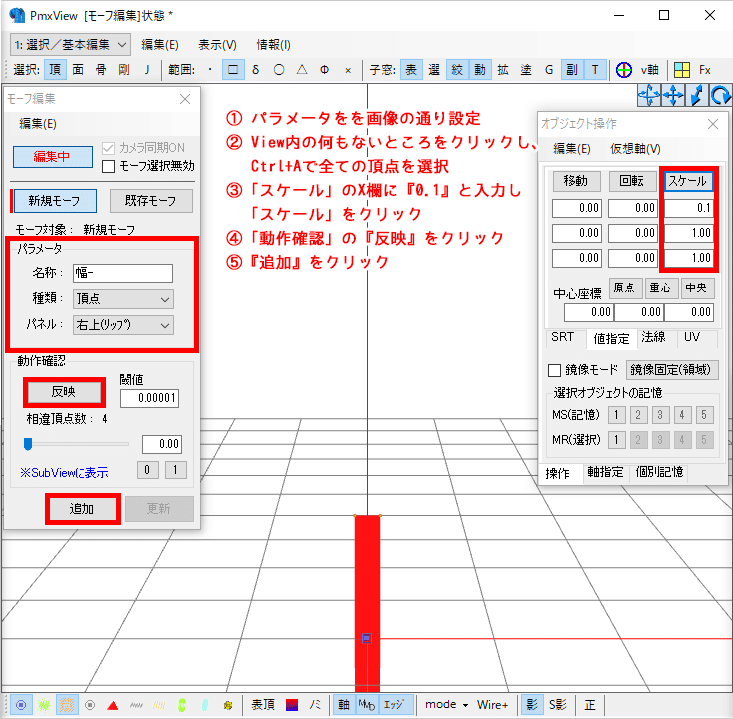Click 鏡像固定(領域) button
Image resolution: width=733 pixels, height=719 pixels.
tap(671, 370)
